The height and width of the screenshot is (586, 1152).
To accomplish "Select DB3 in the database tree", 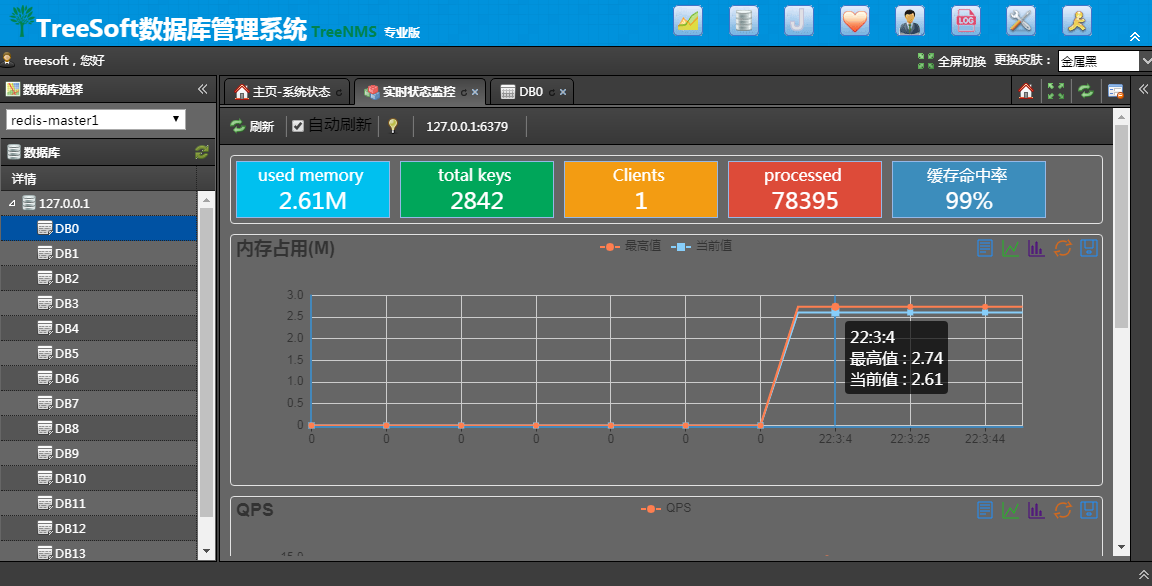I will coord(98,303).
